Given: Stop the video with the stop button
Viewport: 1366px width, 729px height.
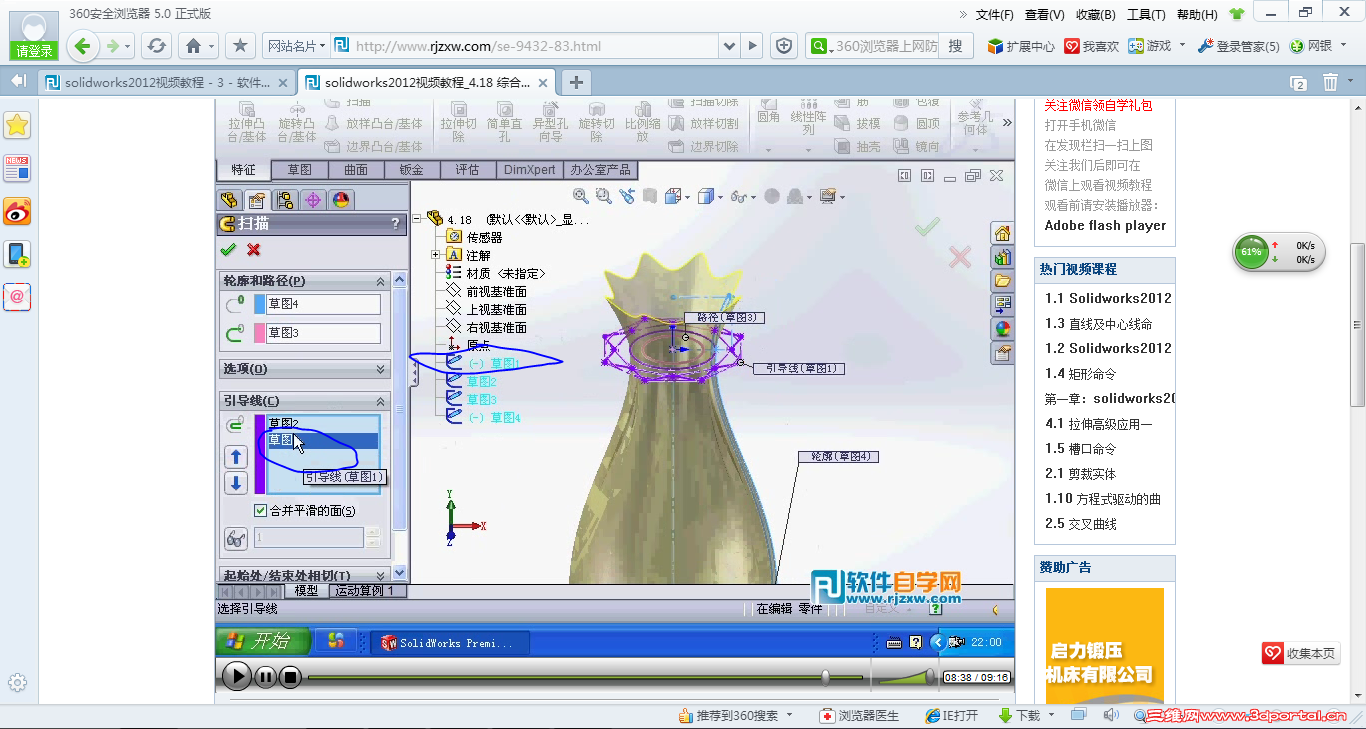Looking at the screenshot, I should click(290, 677).
